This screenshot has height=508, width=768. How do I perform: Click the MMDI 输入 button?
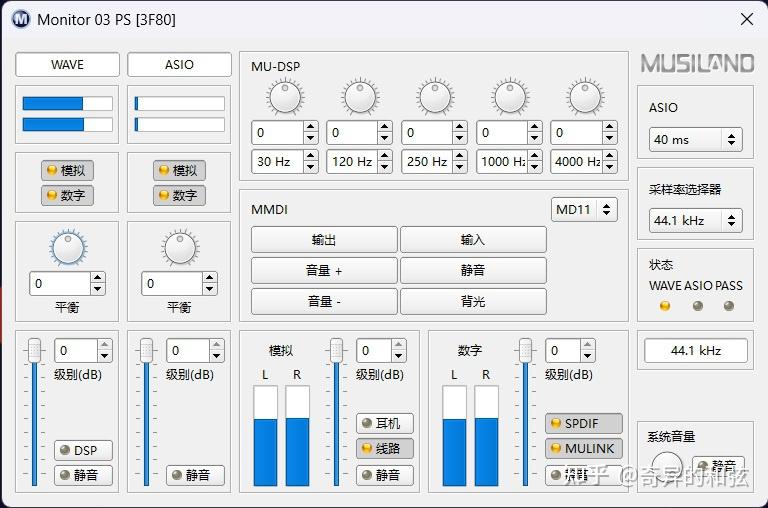pos(473,240)
